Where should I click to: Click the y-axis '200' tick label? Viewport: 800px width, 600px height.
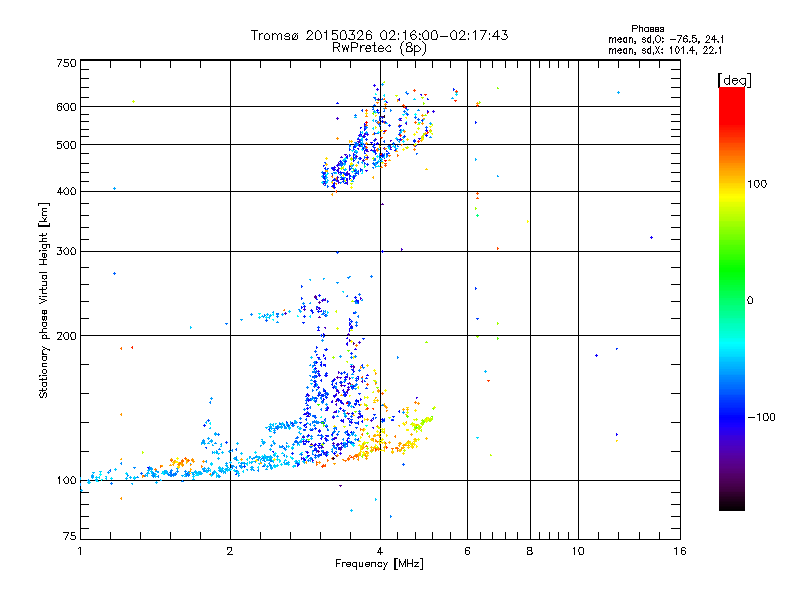coord(66,336)
